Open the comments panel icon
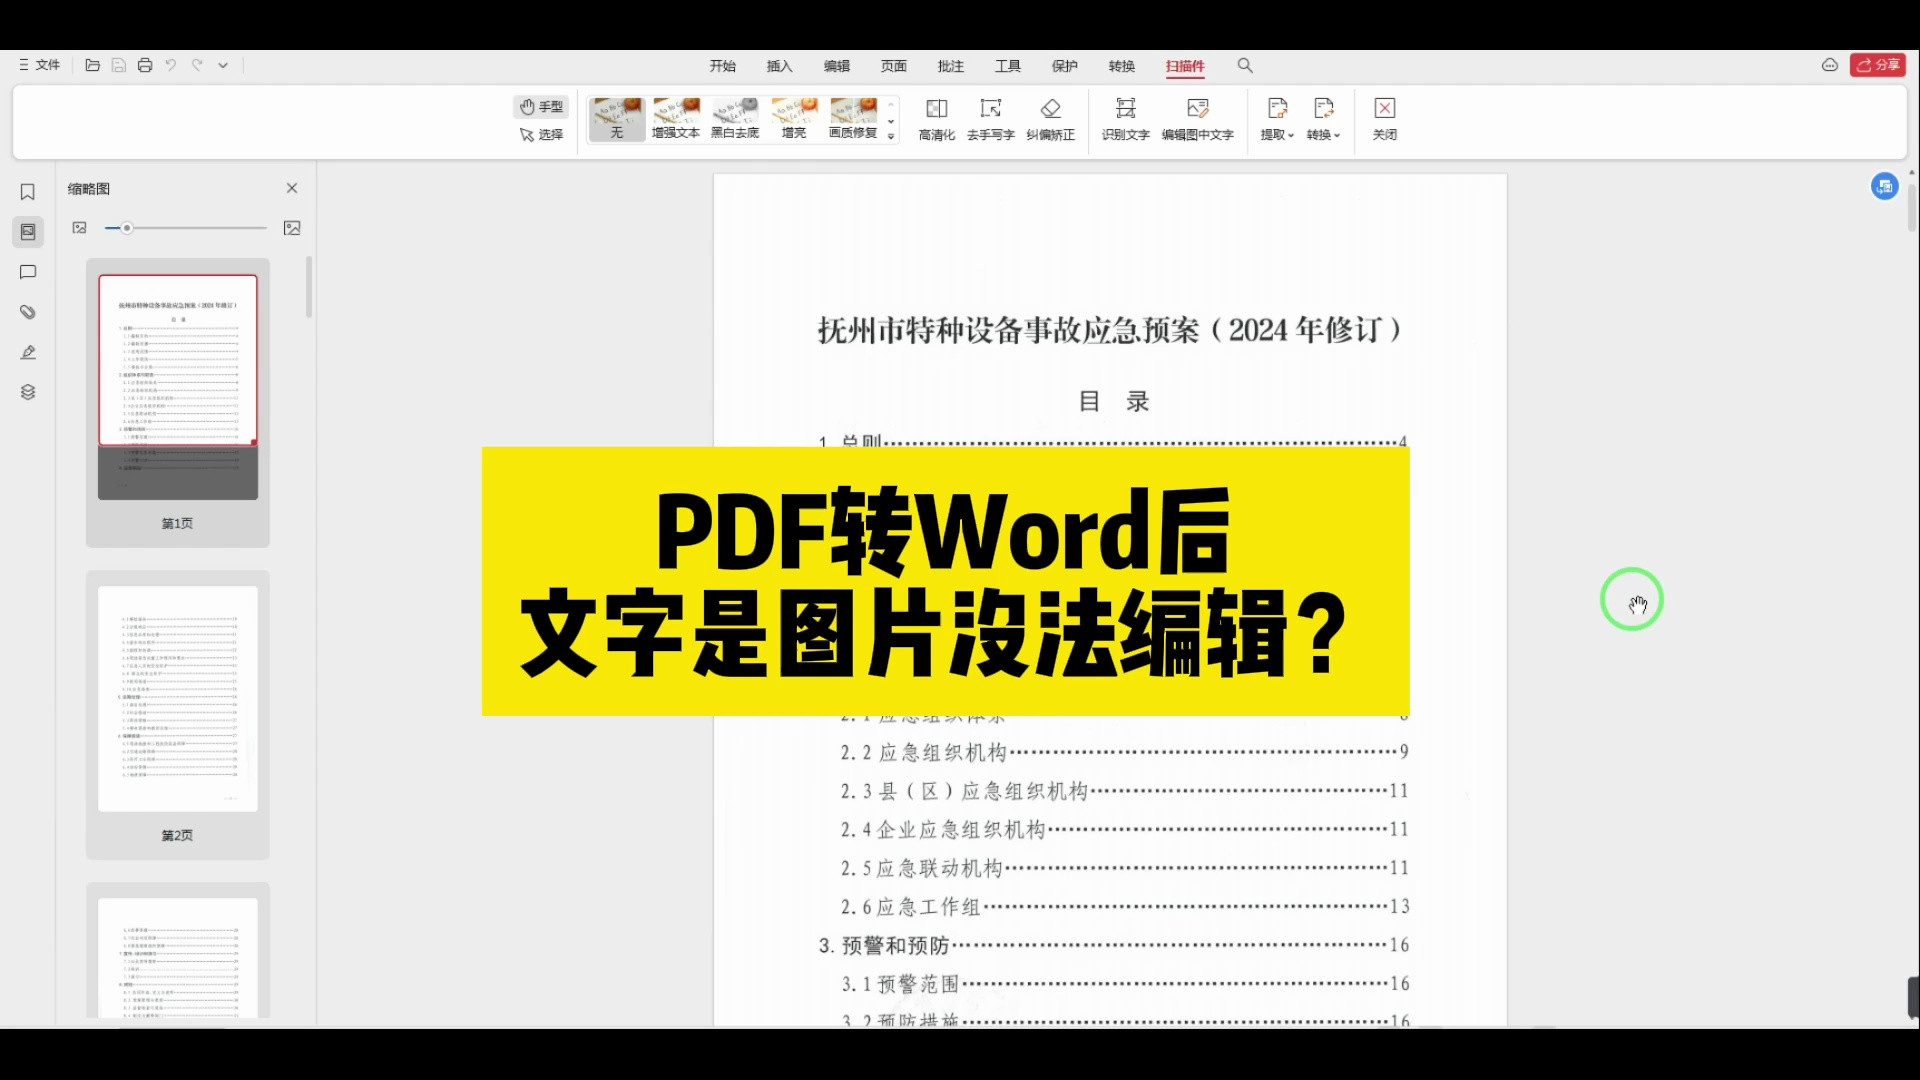1920x1080 pixels. pos(28,272)
